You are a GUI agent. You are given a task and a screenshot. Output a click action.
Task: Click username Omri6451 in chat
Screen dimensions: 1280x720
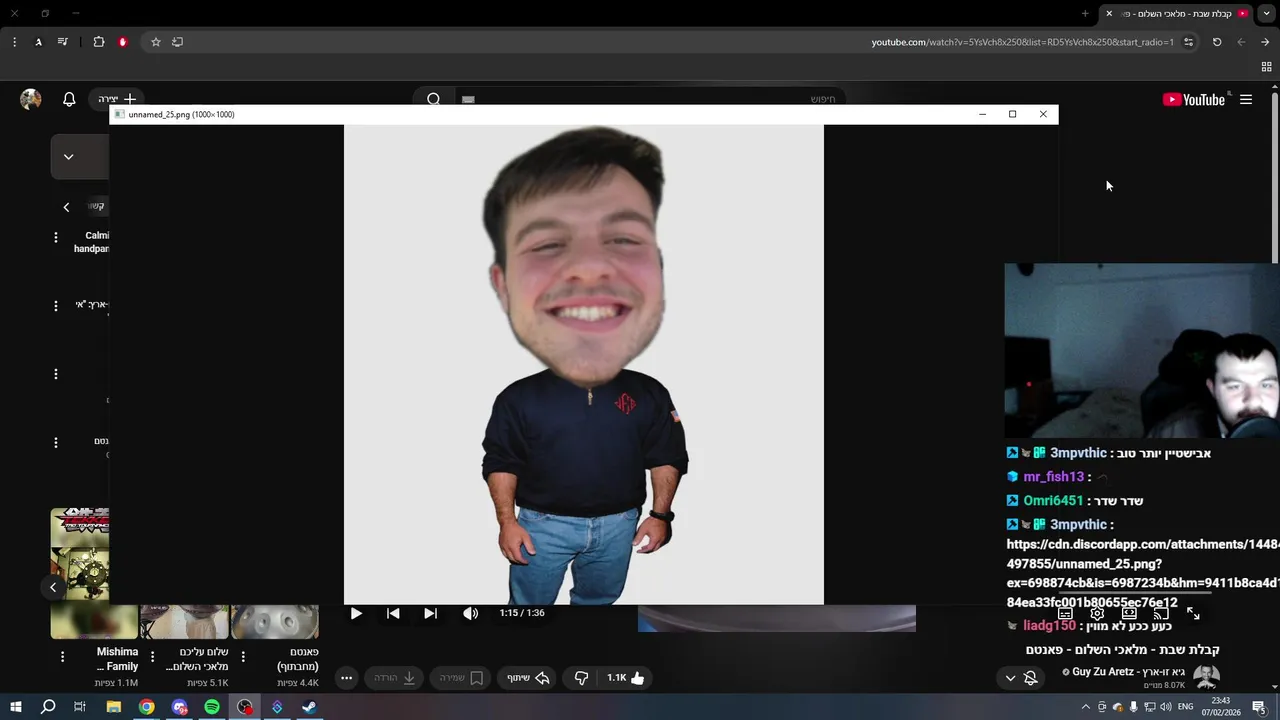[x=1053, y=500]
